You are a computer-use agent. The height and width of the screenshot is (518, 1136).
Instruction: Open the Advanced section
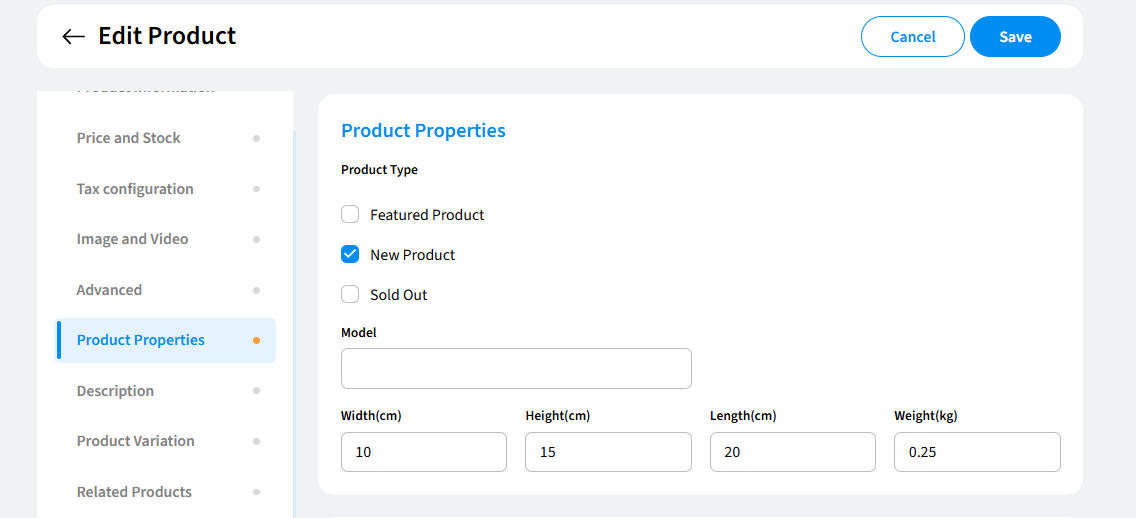click(x=109, y=290)
